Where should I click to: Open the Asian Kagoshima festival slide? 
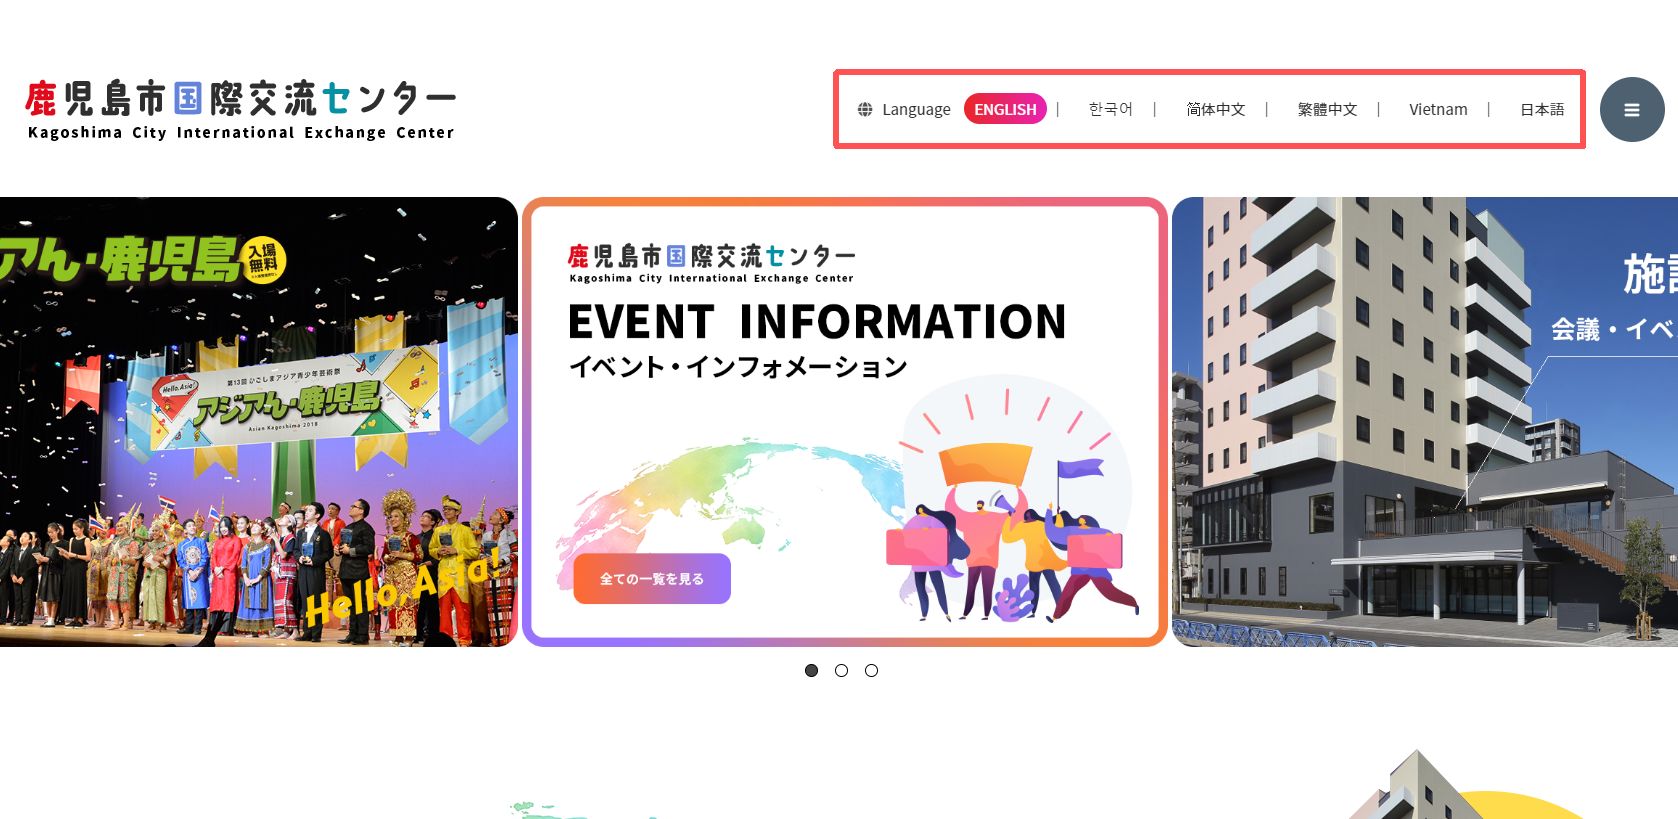(259, 422)
